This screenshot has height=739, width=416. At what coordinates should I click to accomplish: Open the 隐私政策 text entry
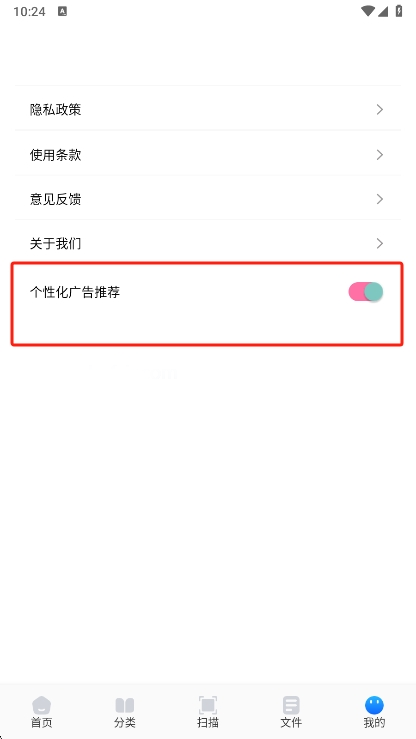point(56,110)
